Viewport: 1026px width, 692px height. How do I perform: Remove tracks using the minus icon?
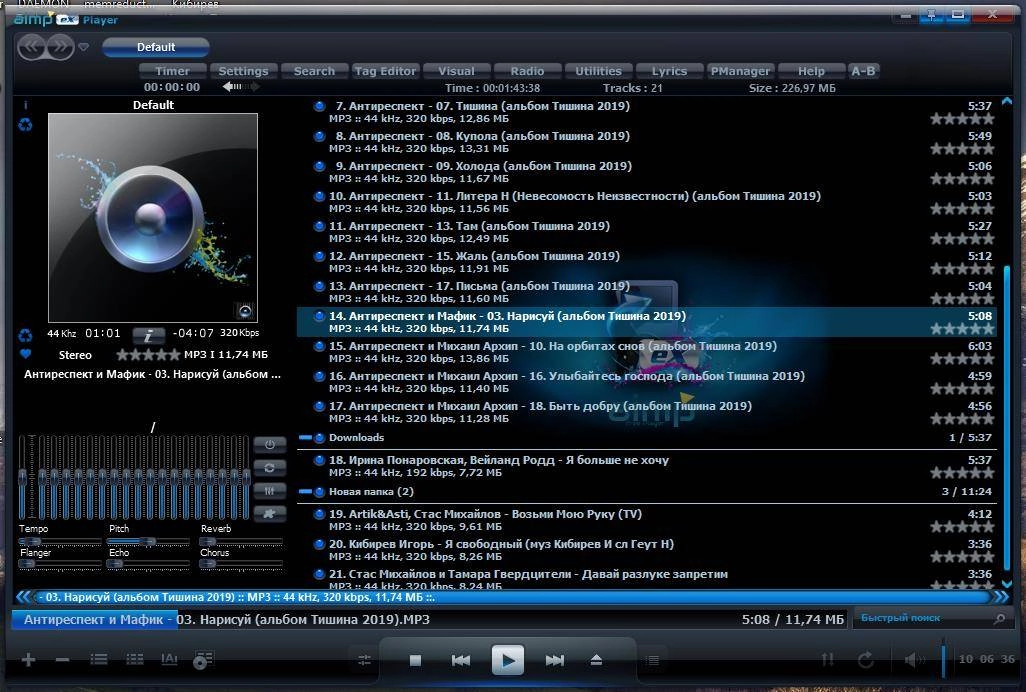tap(63, 659)
